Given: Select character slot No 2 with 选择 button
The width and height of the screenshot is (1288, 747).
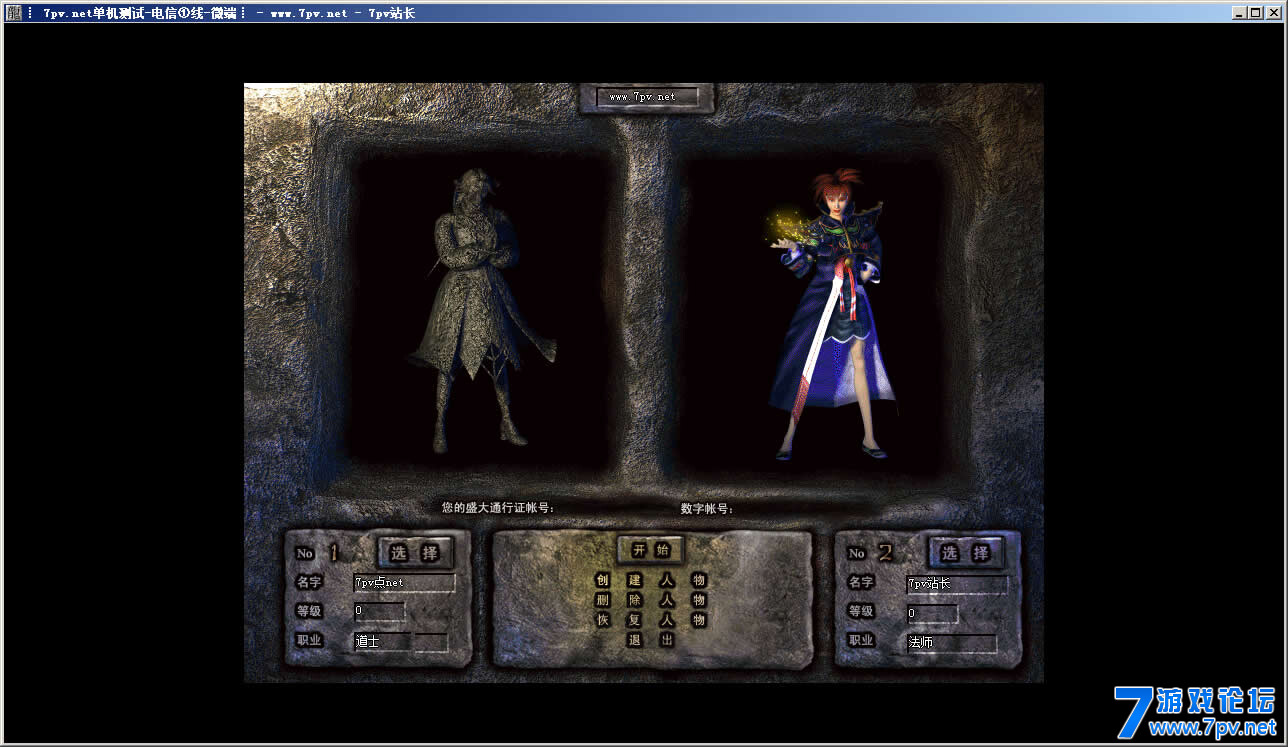Looking at the screenshot, I should point(966,552).
